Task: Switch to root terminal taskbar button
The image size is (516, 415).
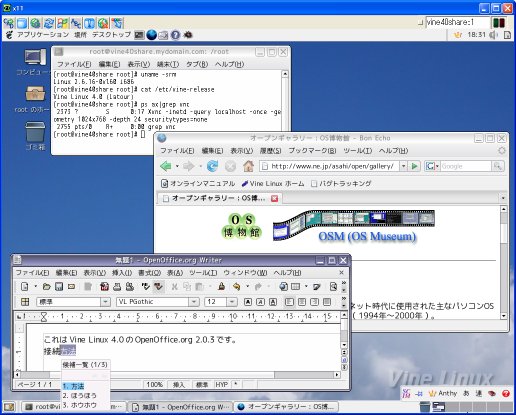Action: coord(74,407)
